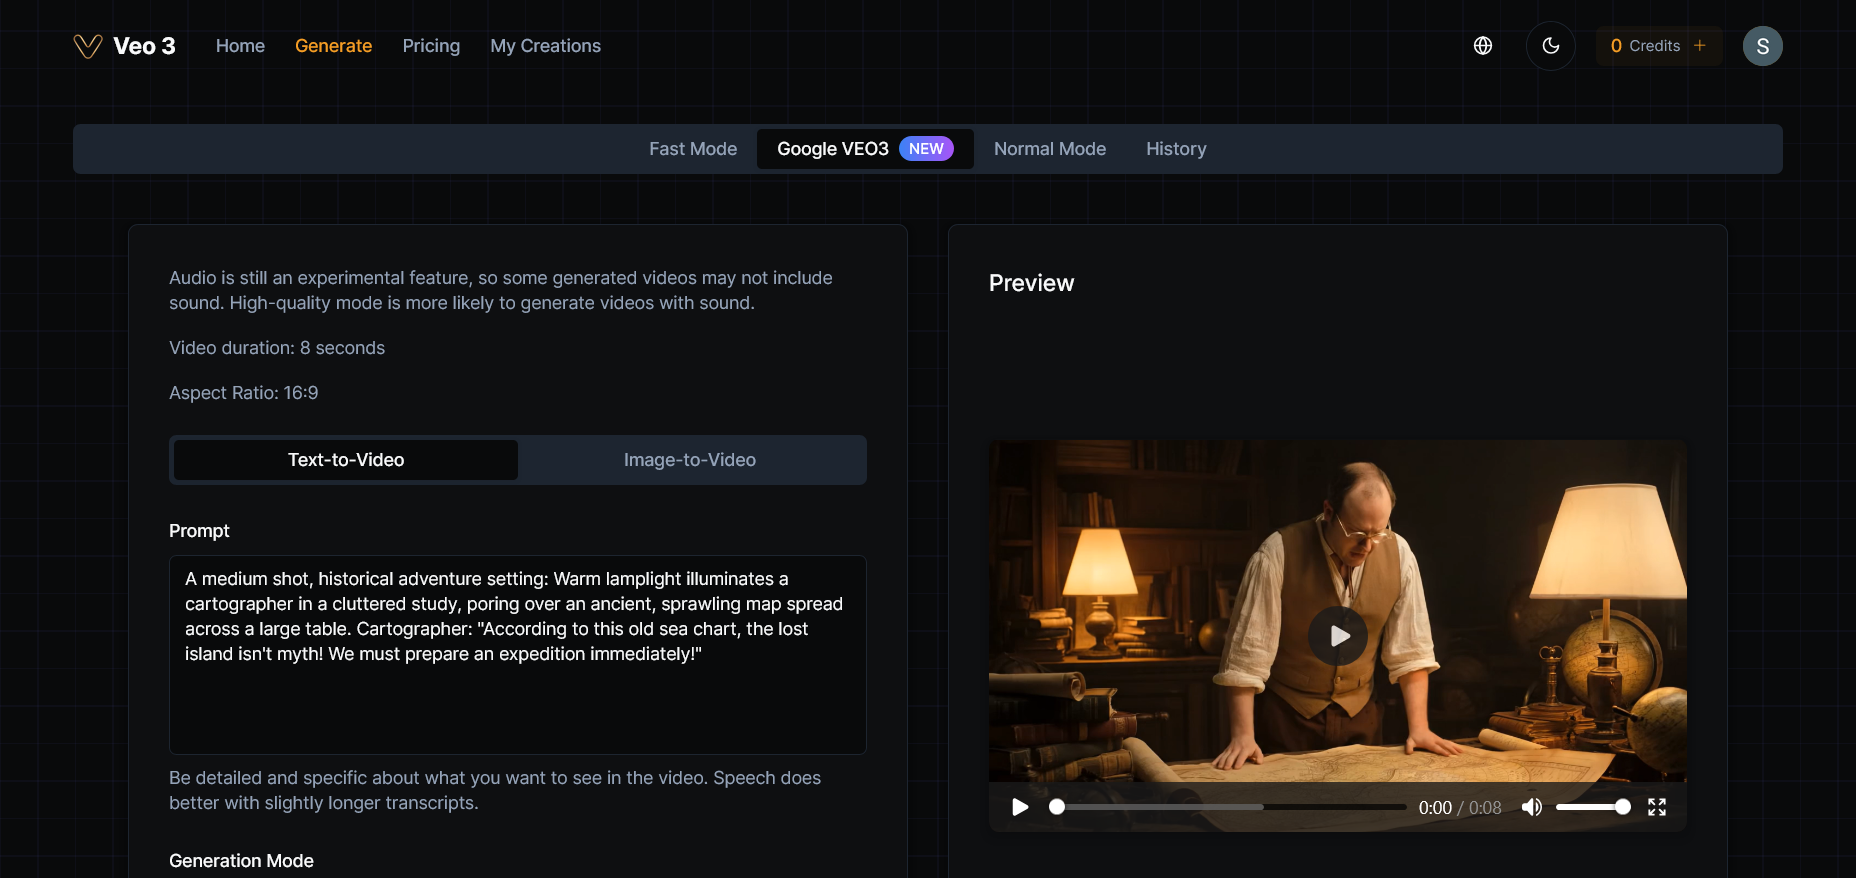Add credits with the plus icon
This screenshot has height=878, width=1856.
click(x=1700, y=45)
